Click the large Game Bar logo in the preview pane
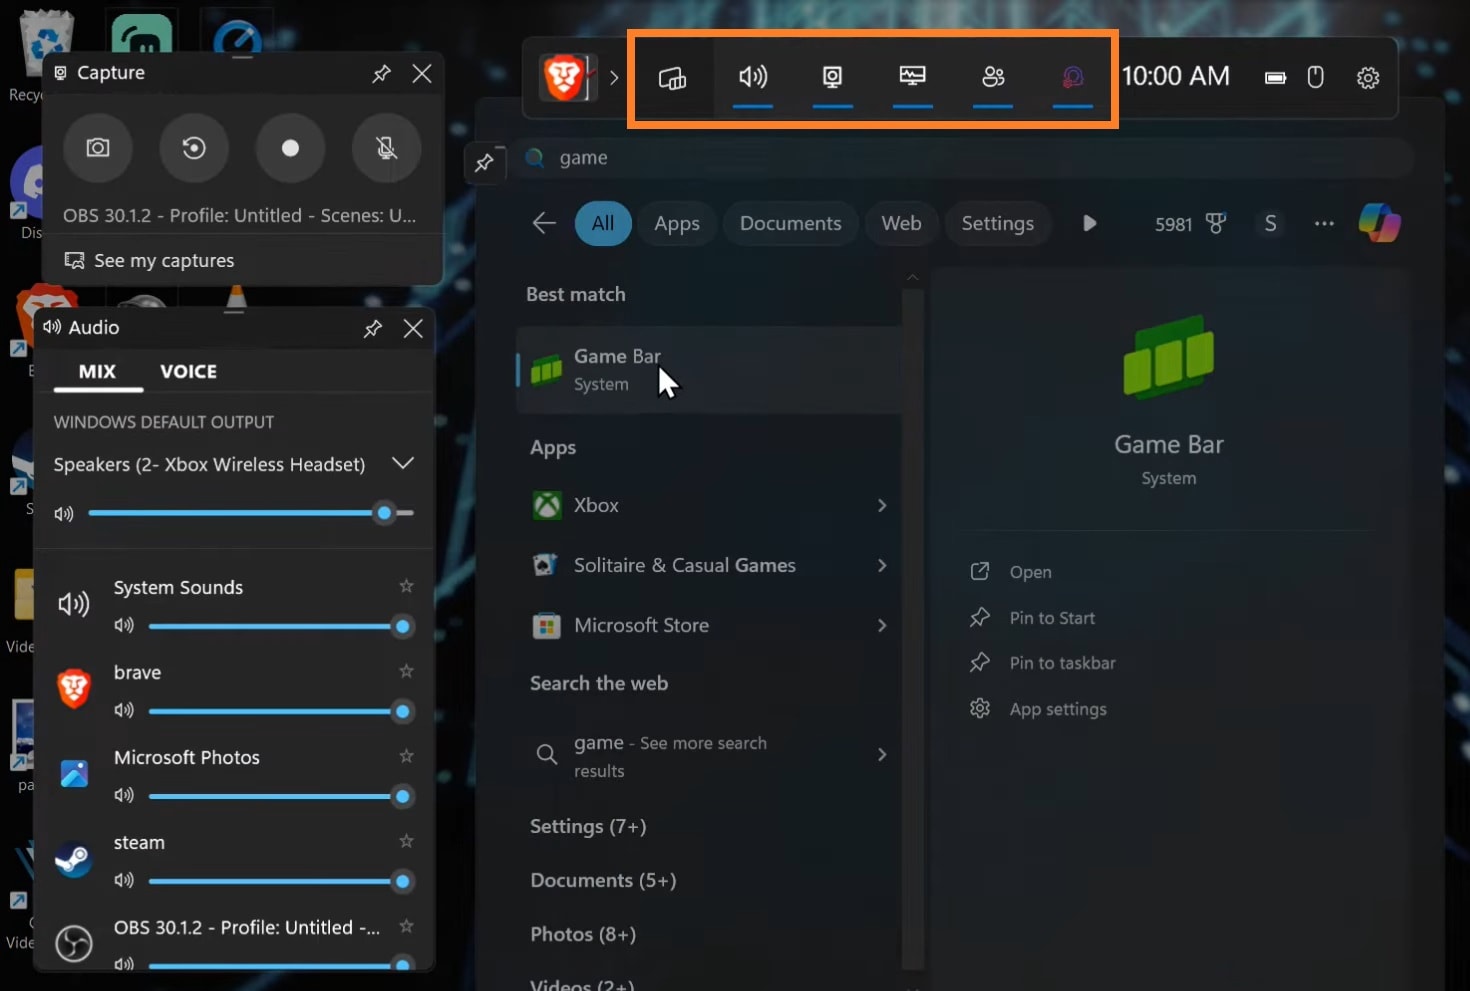The height and width of the screenshot is (991, 1470). click(x=1169, y=355)
